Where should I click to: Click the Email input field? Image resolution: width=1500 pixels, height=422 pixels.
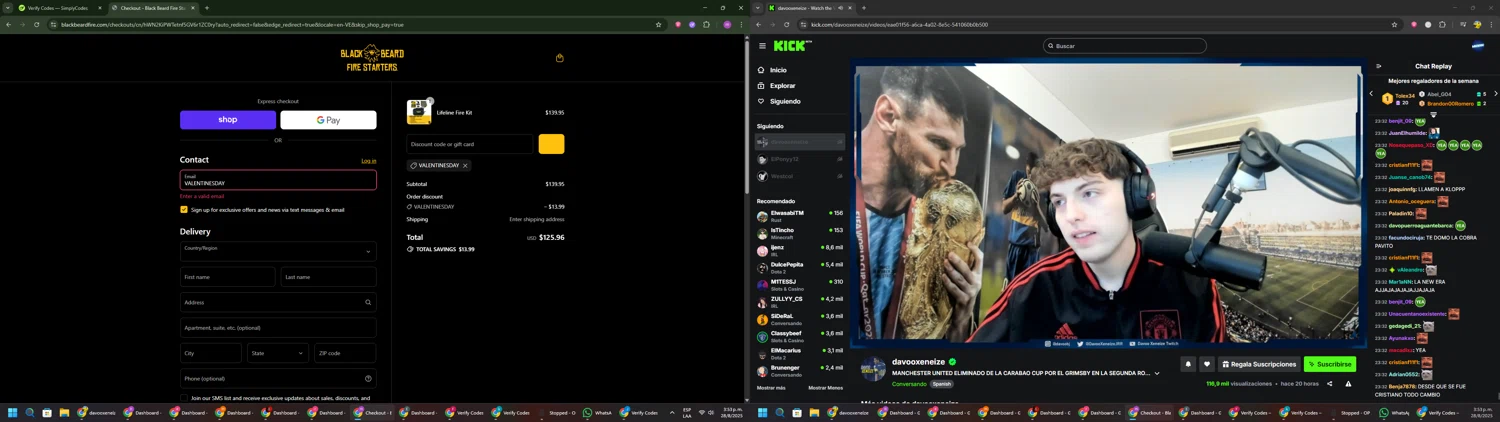pos(278,180)
